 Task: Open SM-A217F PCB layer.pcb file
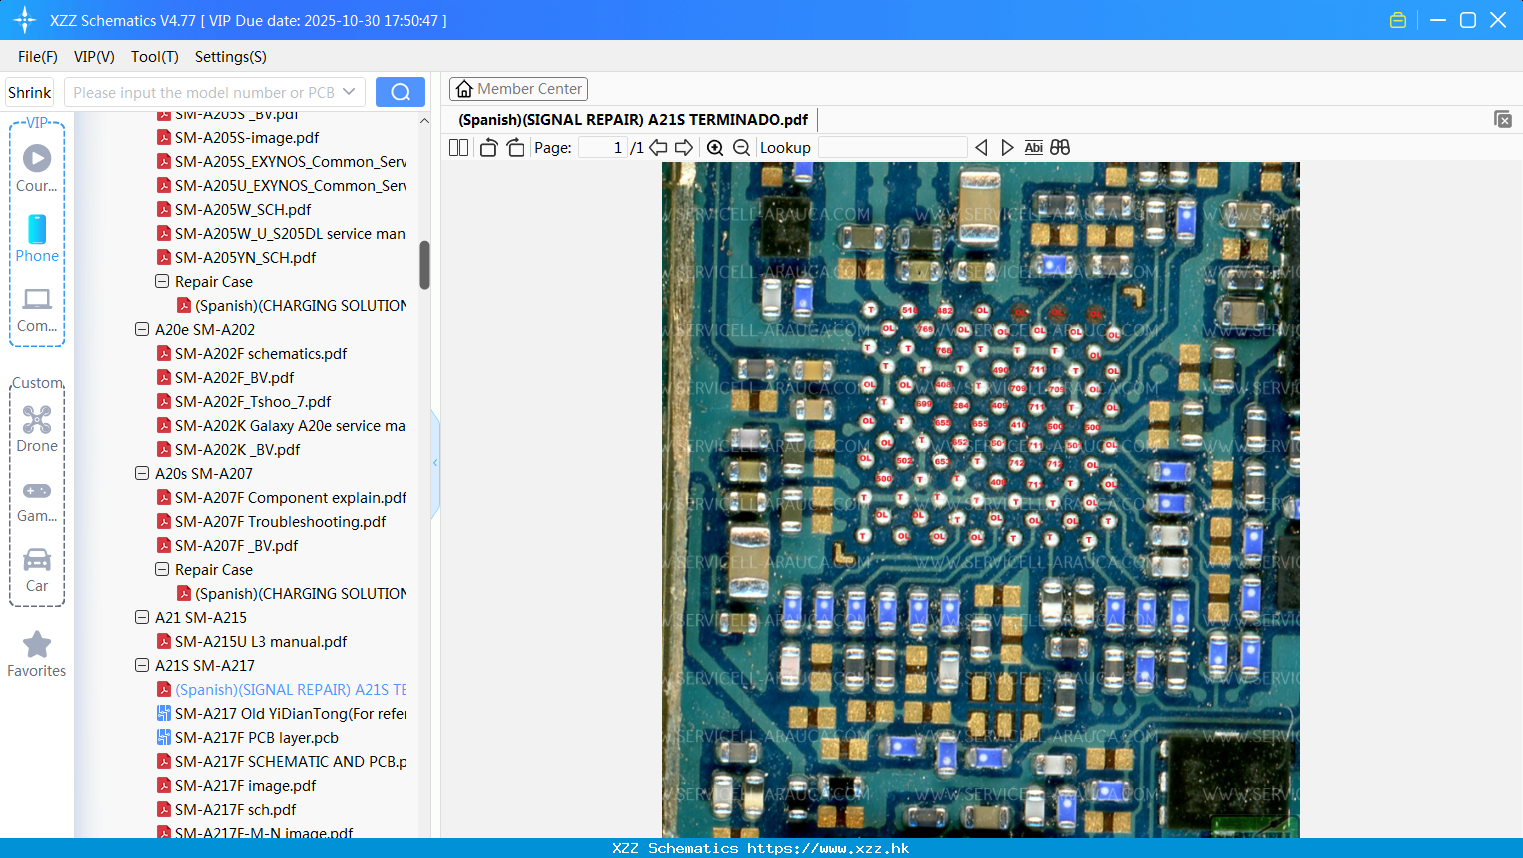coord(256,738)
